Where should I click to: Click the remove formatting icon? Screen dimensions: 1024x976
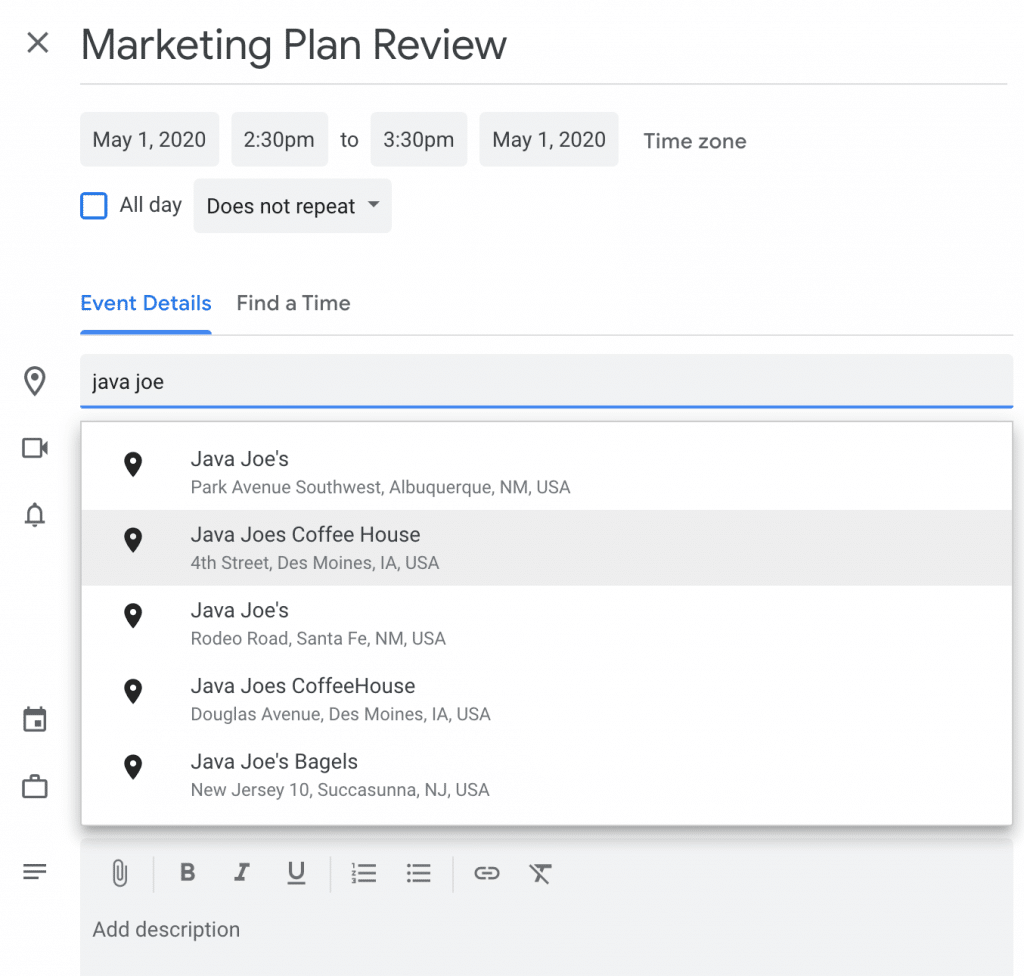coord(540,873)
